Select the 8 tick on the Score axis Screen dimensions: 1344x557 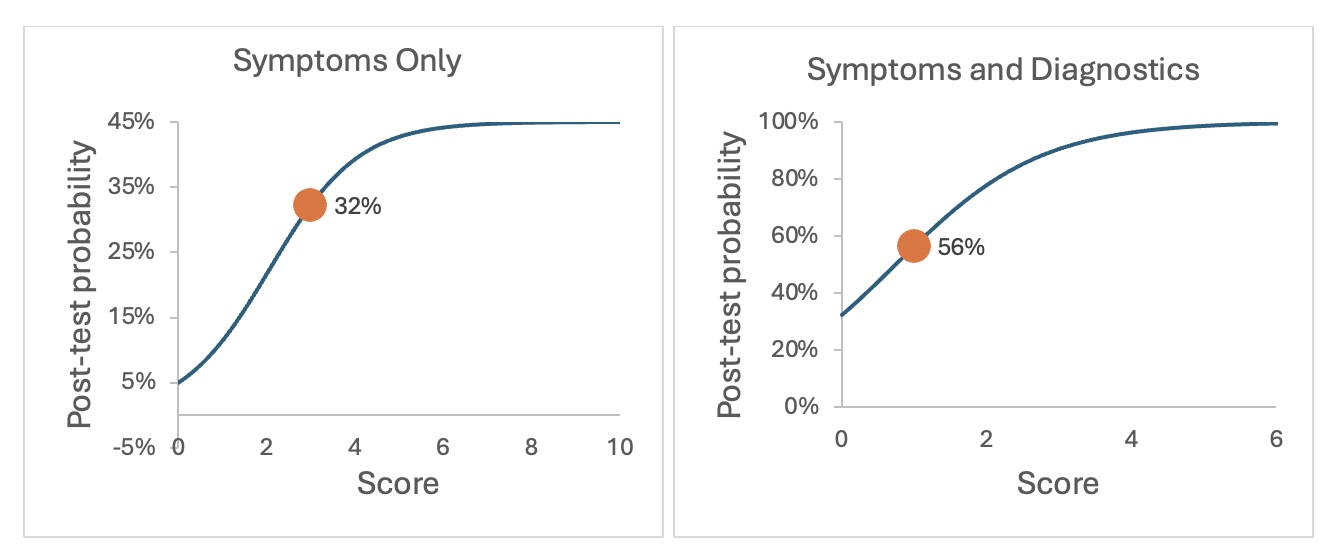click(x=531, y=447)
